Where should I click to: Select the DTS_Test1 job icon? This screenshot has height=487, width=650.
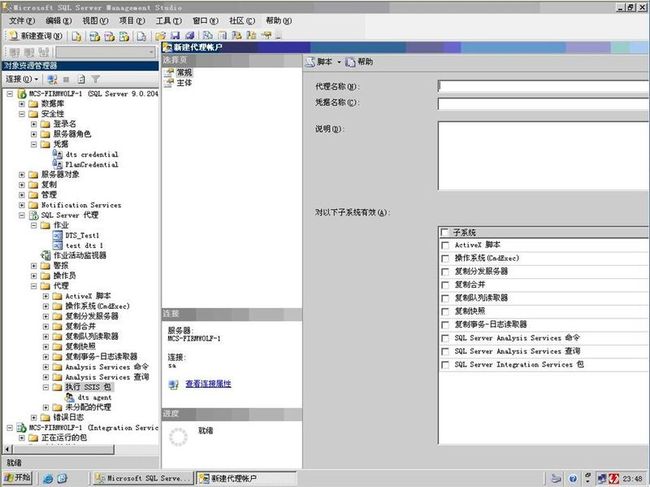(x=58, y=235)
